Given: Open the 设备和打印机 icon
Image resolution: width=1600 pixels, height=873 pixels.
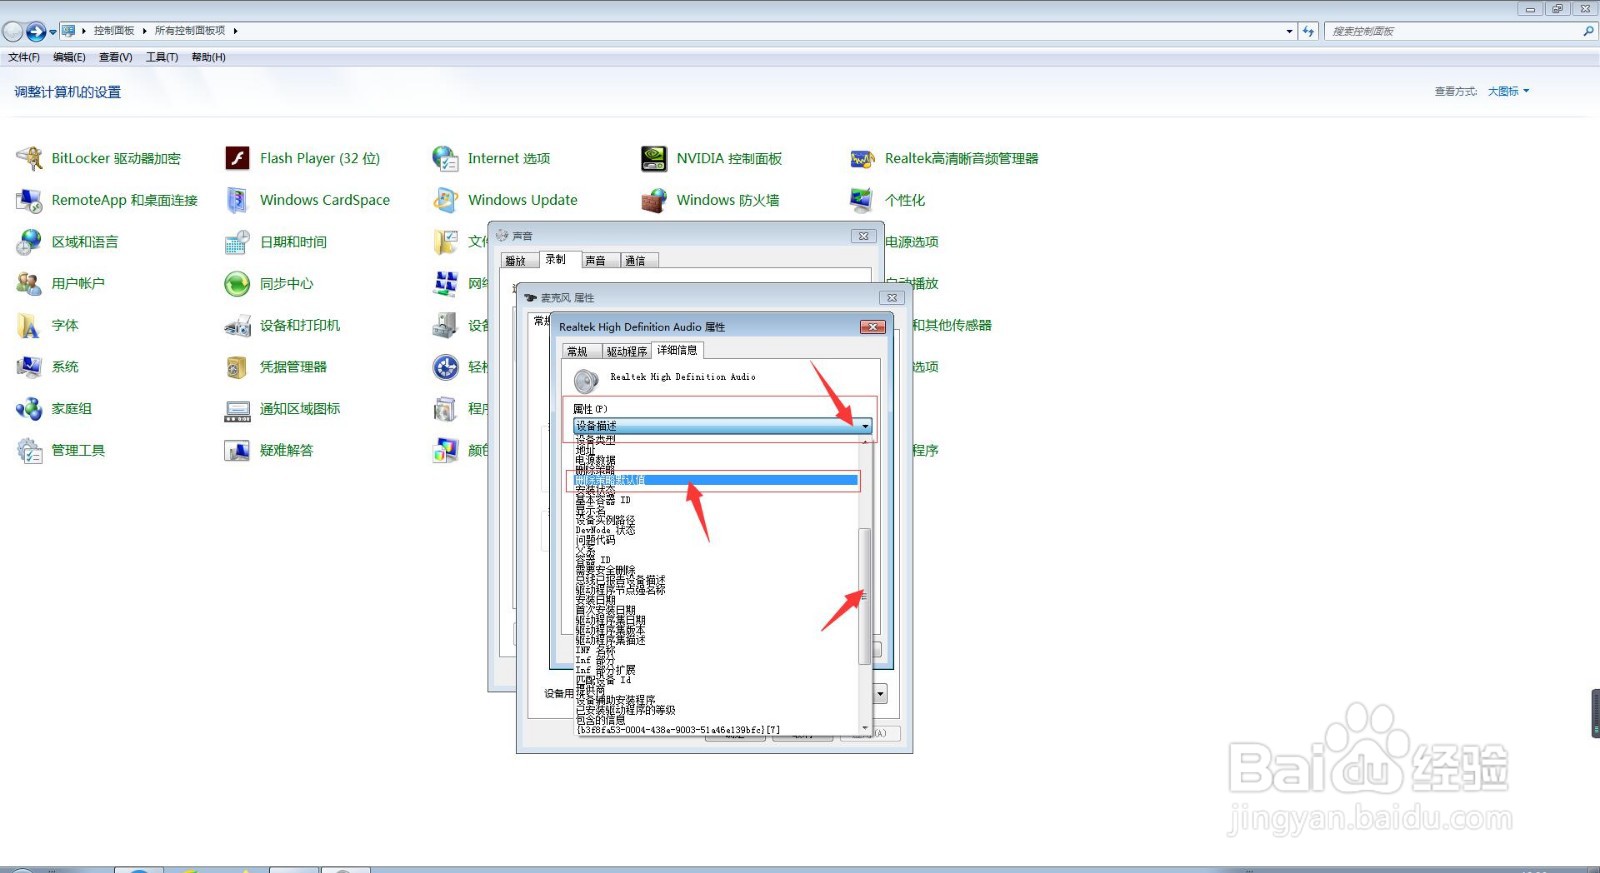Looking at the screenshot, I should (237, 325).
